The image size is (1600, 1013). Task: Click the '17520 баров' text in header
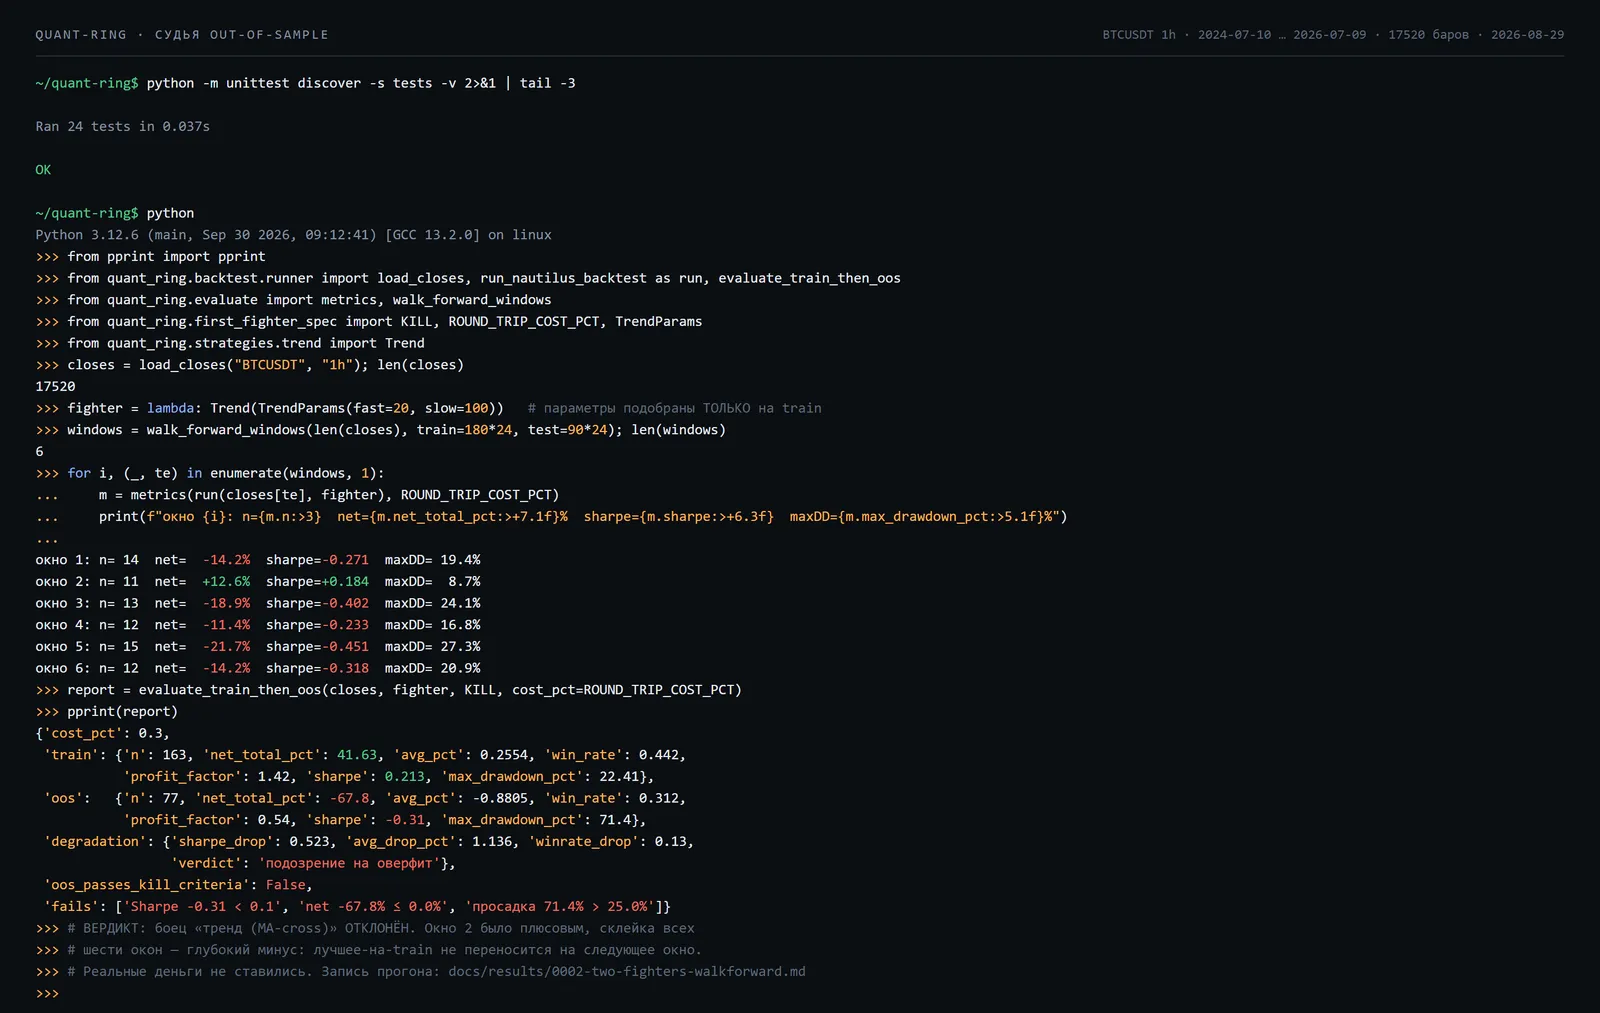(x=1428, y=35)
